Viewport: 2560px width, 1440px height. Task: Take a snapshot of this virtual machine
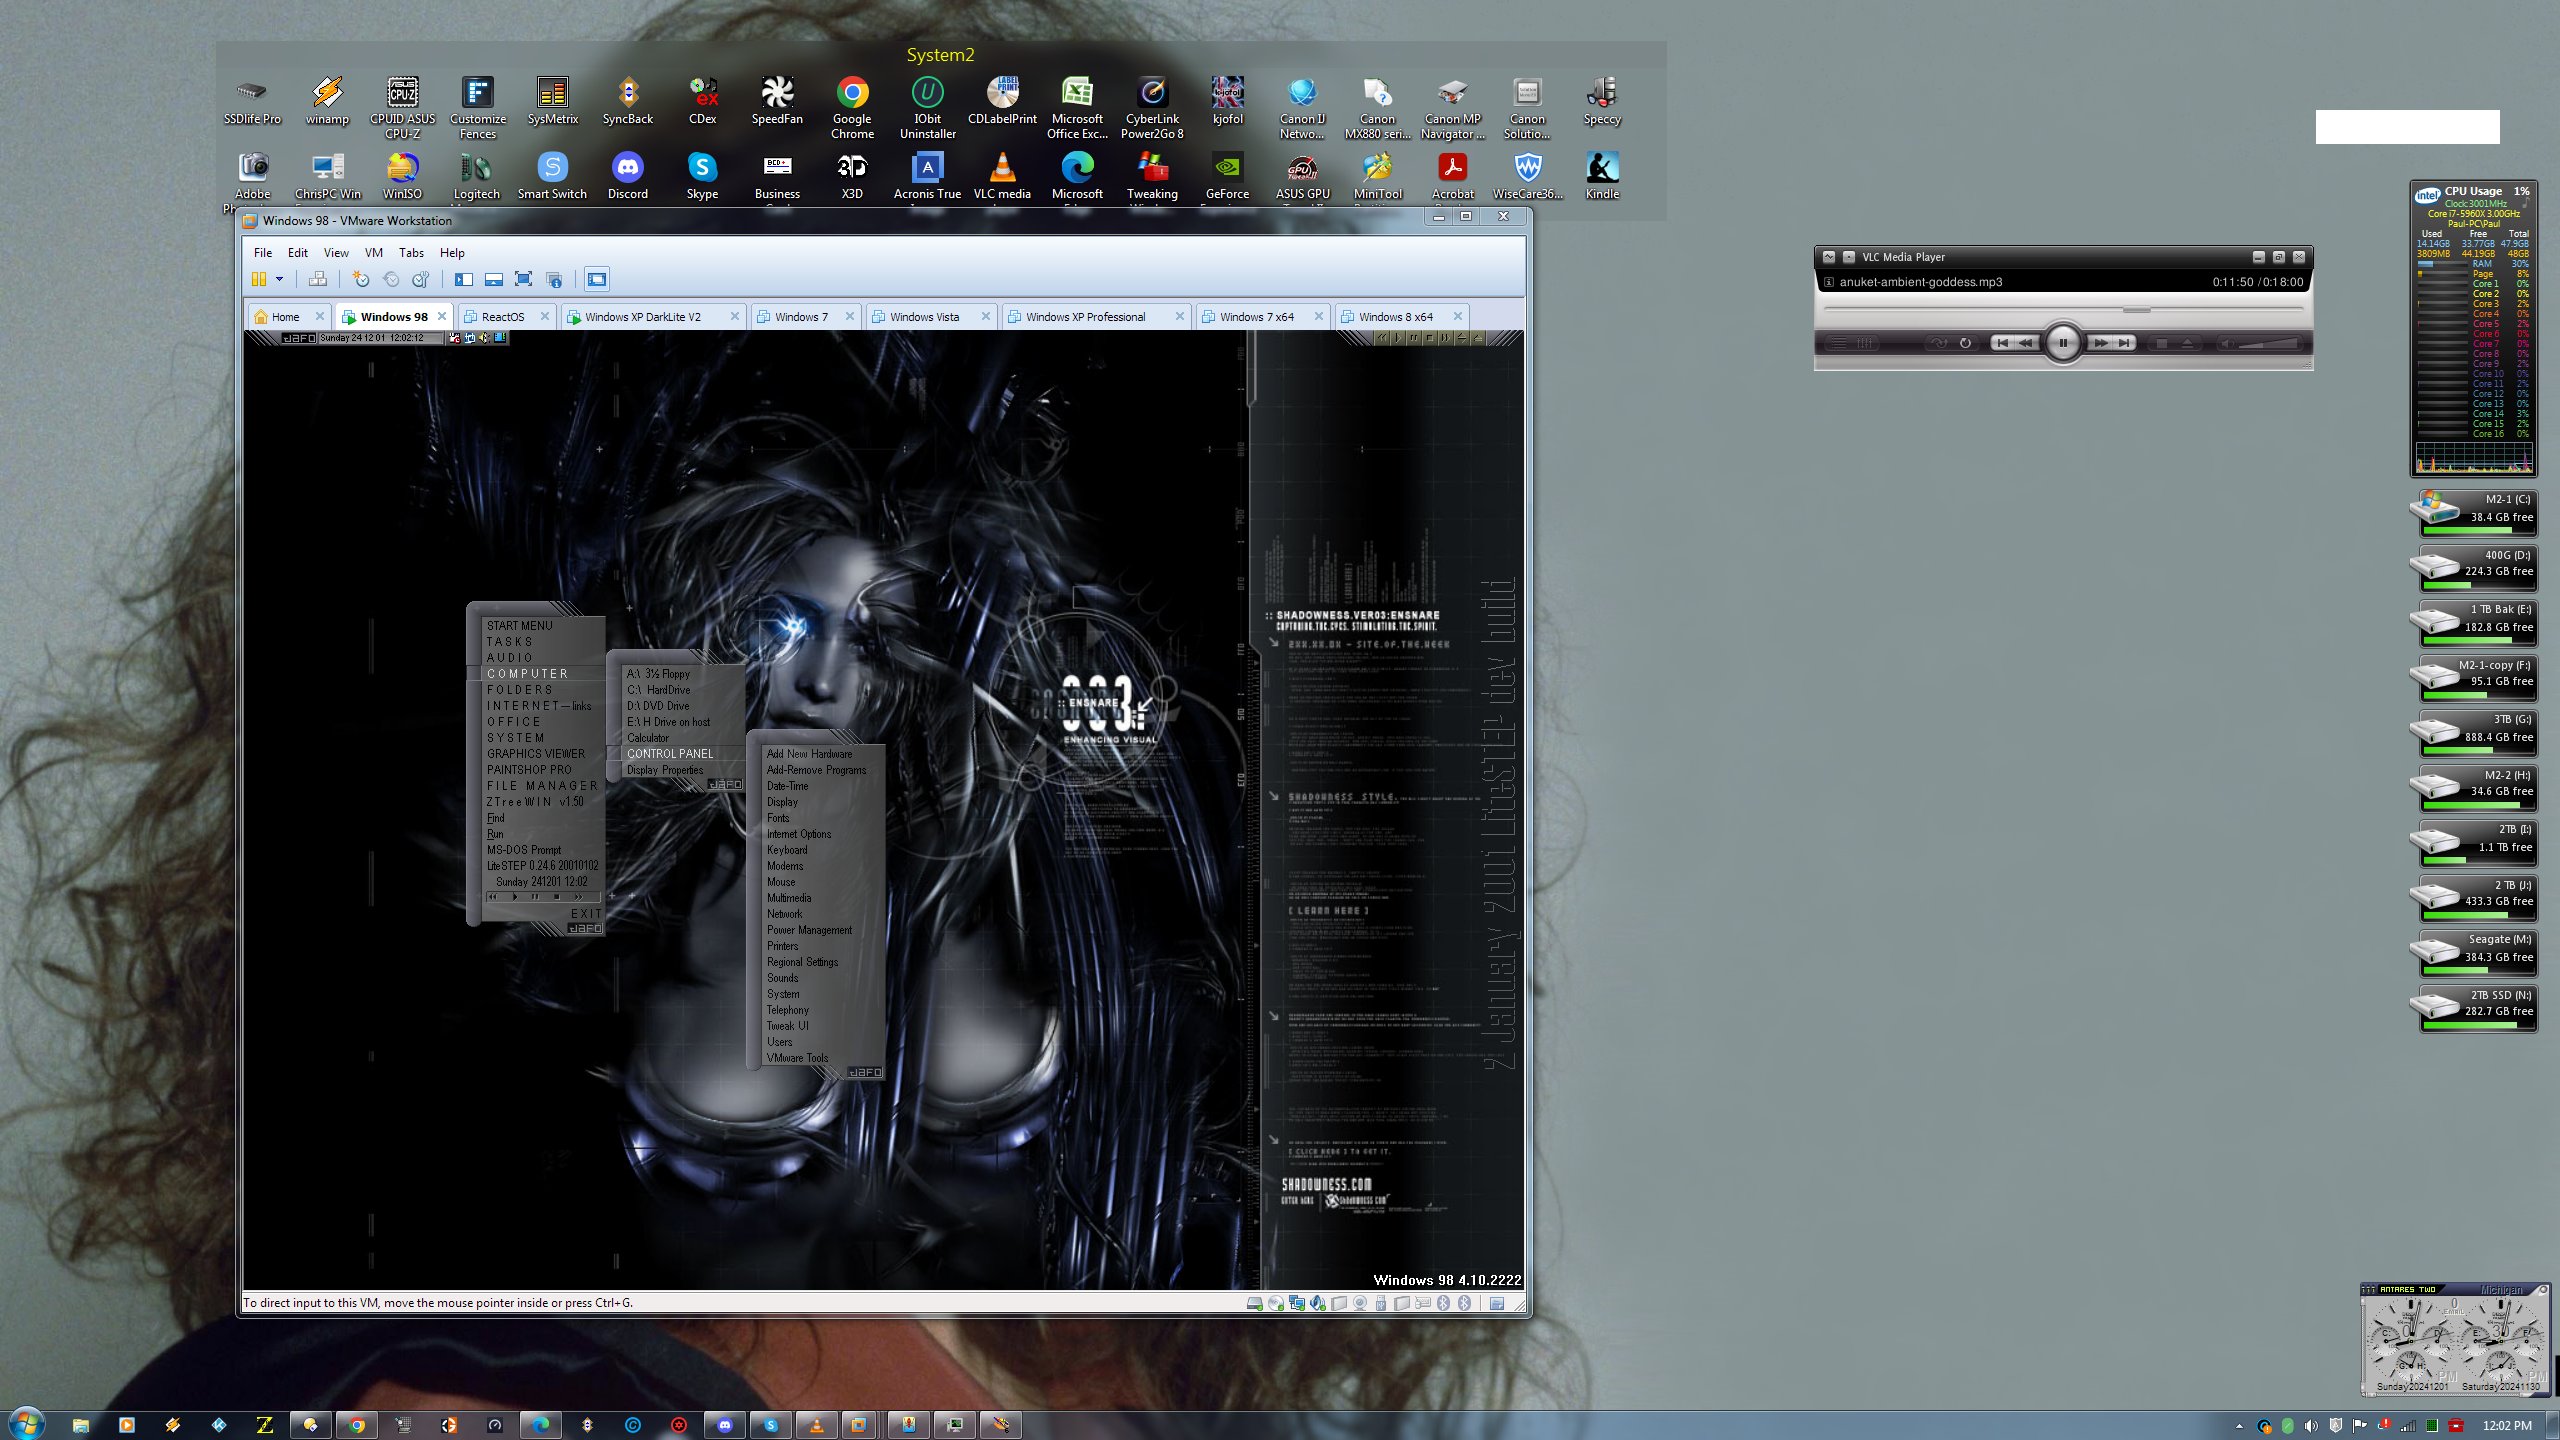(x=361, y=279)
